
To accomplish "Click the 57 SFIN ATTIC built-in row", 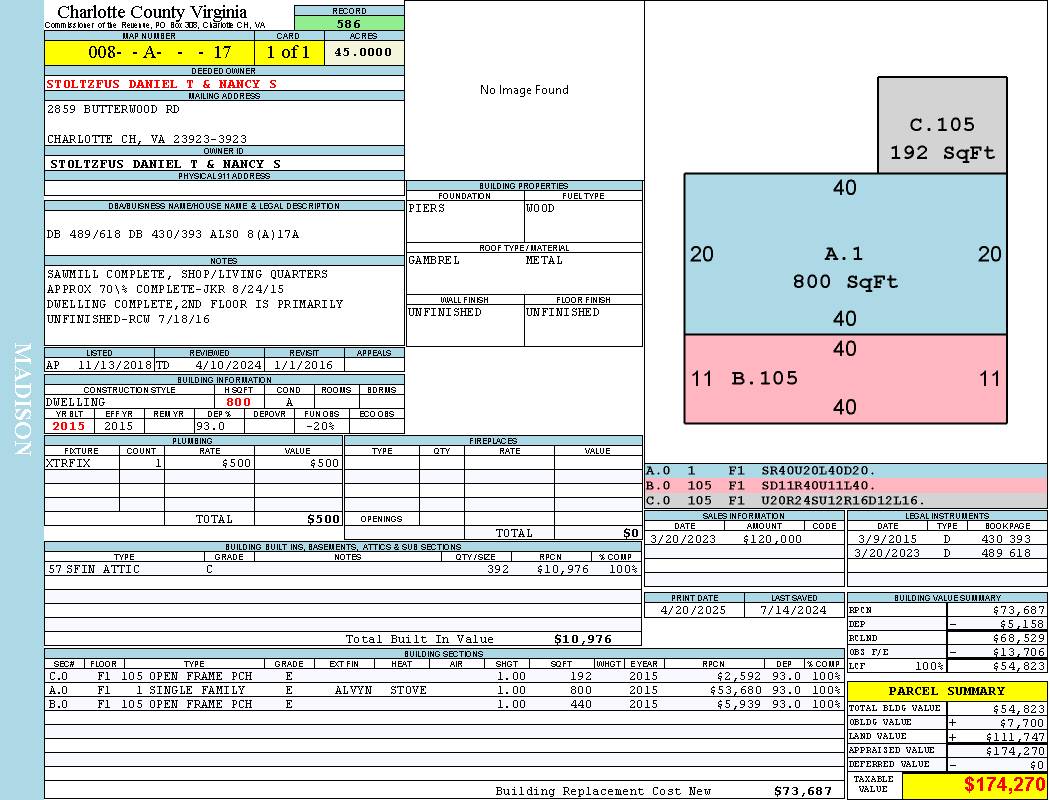I will (343, 569).
